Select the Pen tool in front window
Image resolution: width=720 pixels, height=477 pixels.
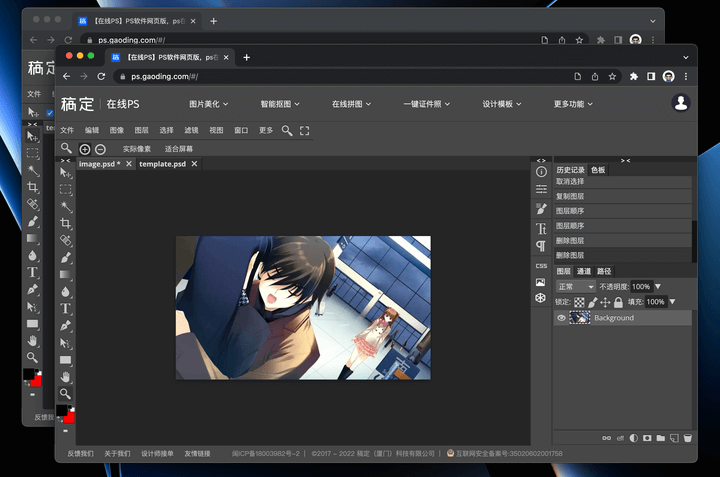(x=66, y=325)
